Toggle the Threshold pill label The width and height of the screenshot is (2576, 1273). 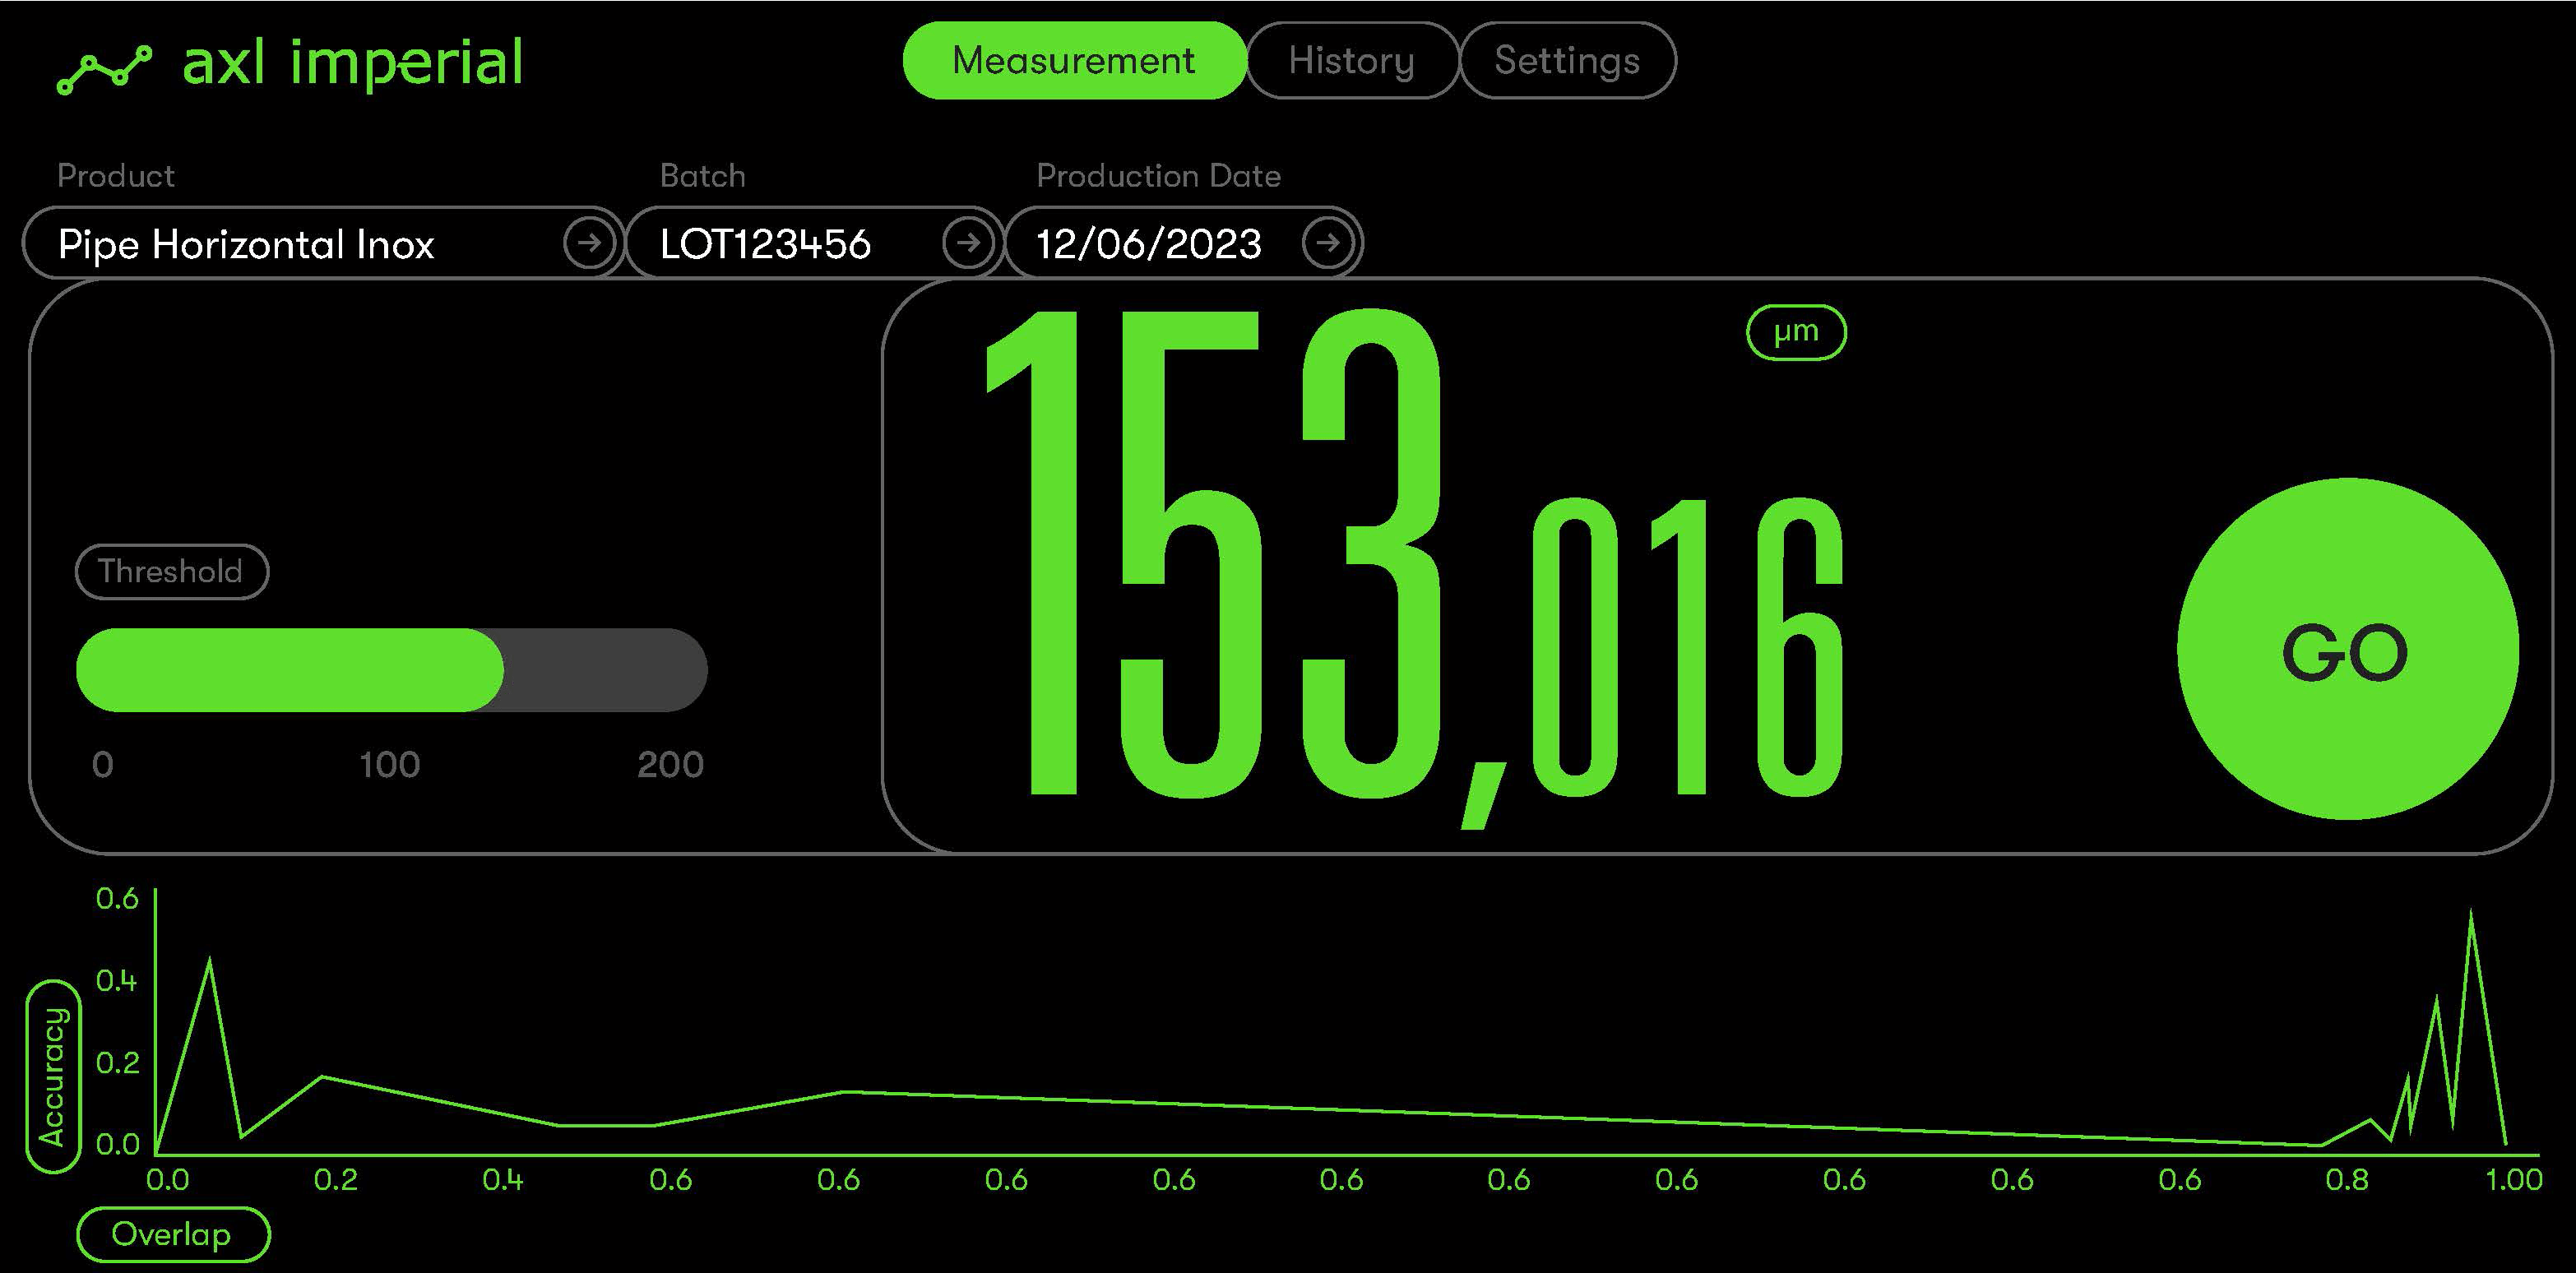coord(171,572)
